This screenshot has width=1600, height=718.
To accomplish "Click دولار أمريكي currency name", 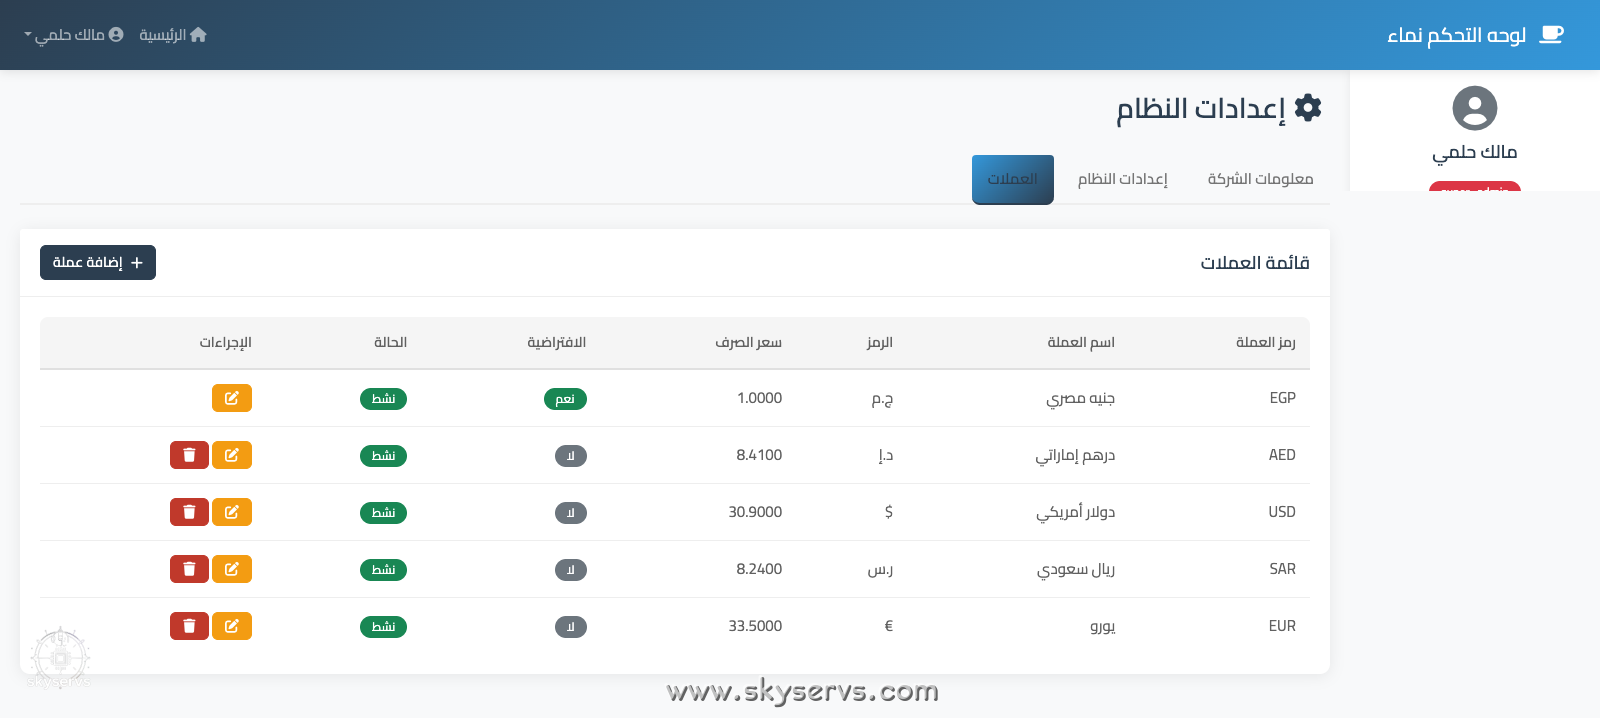I will (1075, 512).
